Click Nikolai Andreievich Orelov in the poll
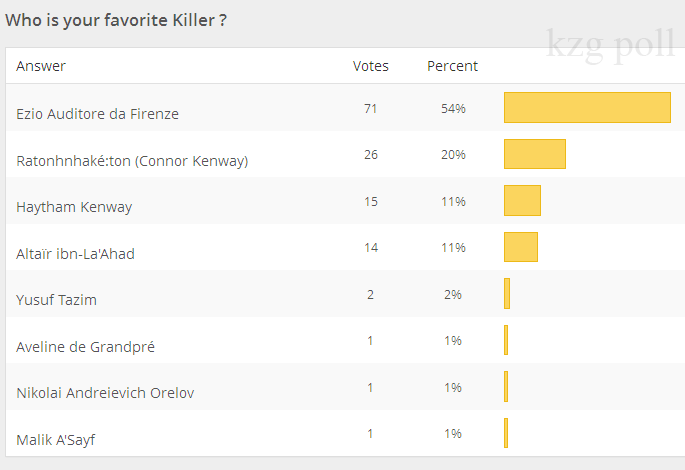 click(105, 393)
